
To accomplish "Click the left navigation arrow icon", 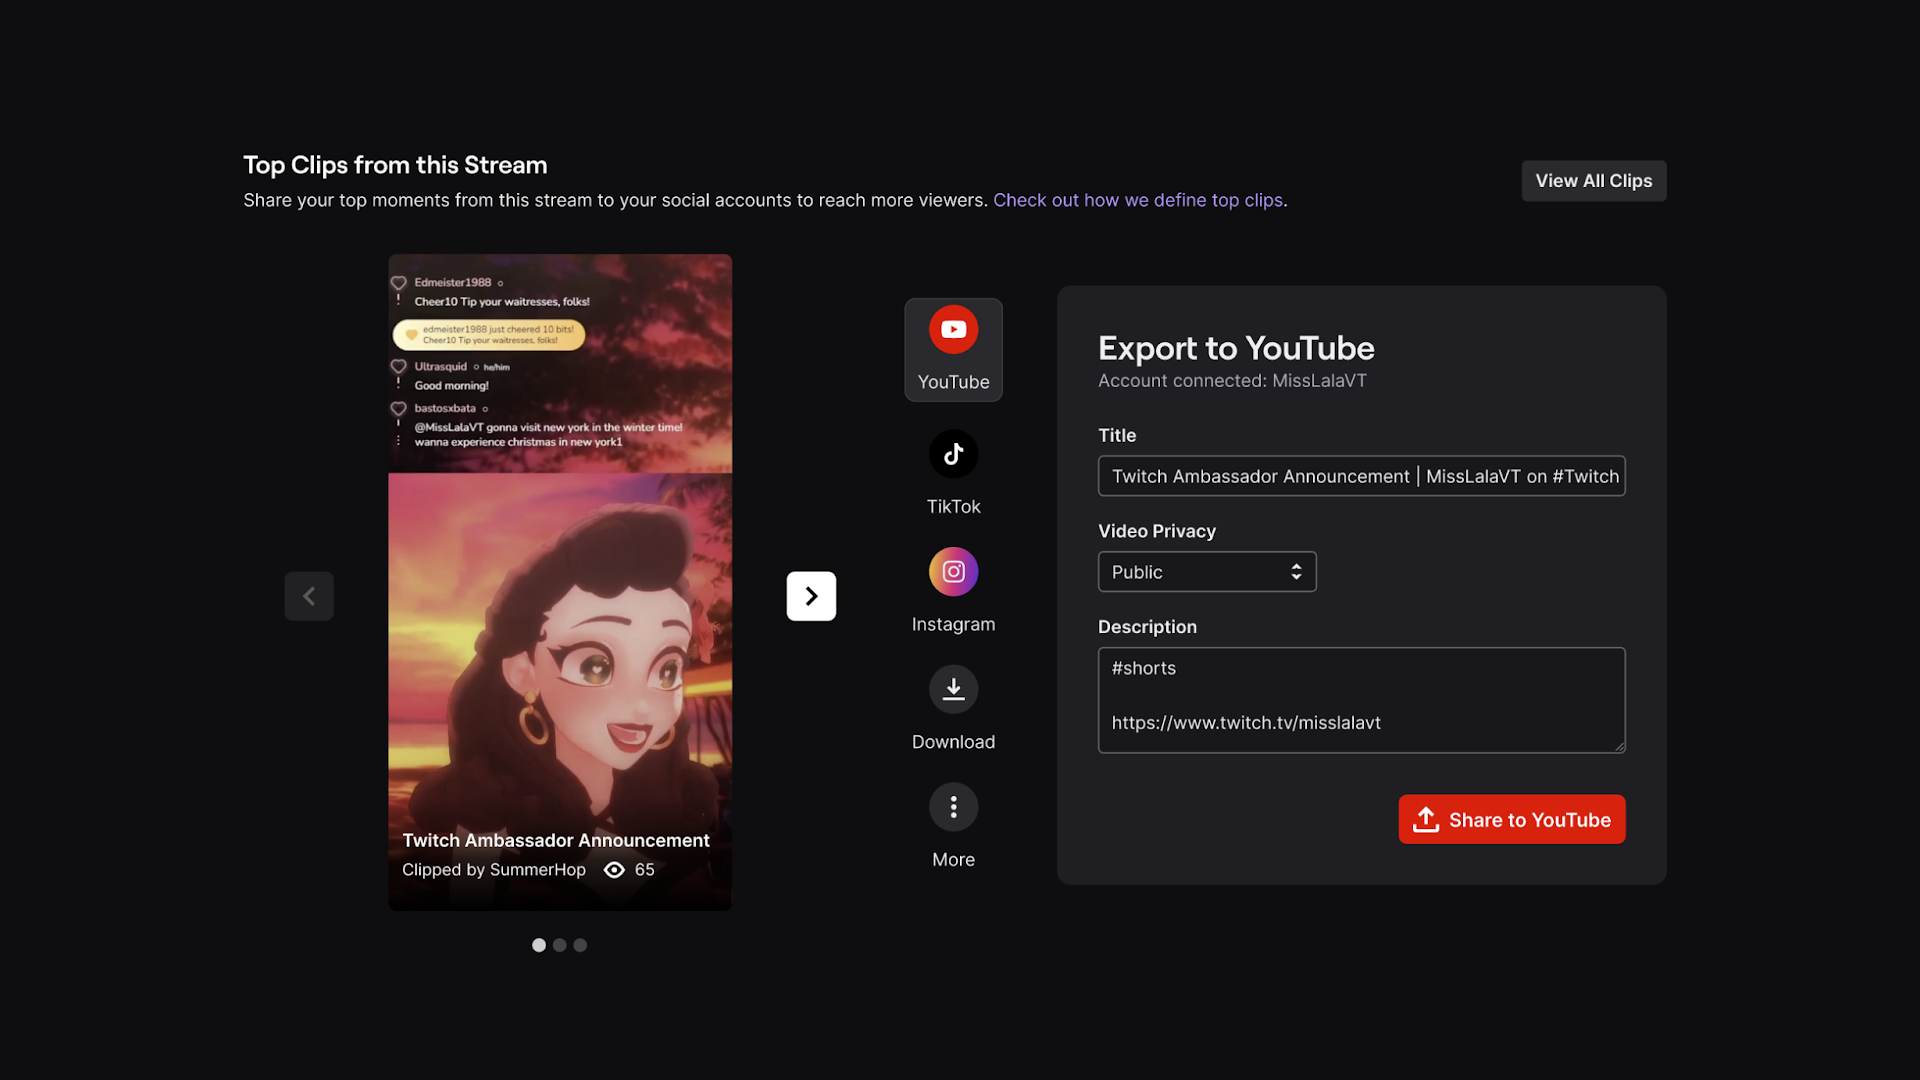I will pyautogui.click(x=309, y=596).
